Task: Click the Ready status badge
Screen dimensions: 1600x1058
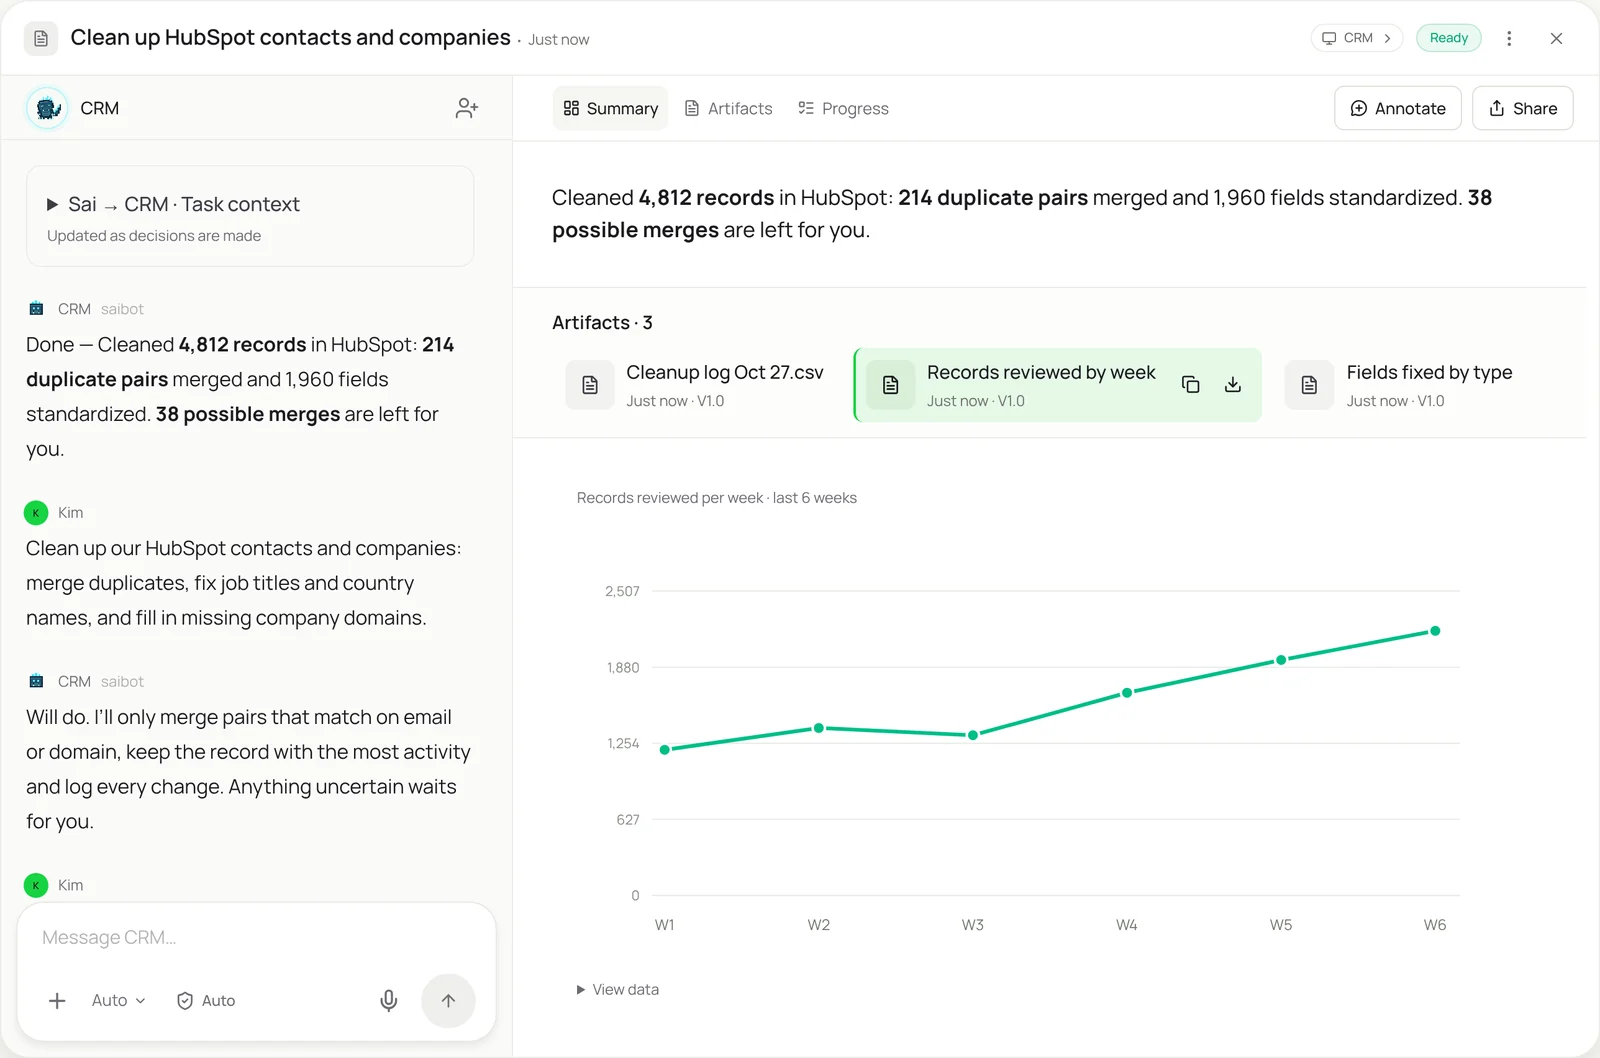Action: point(1449,38)
